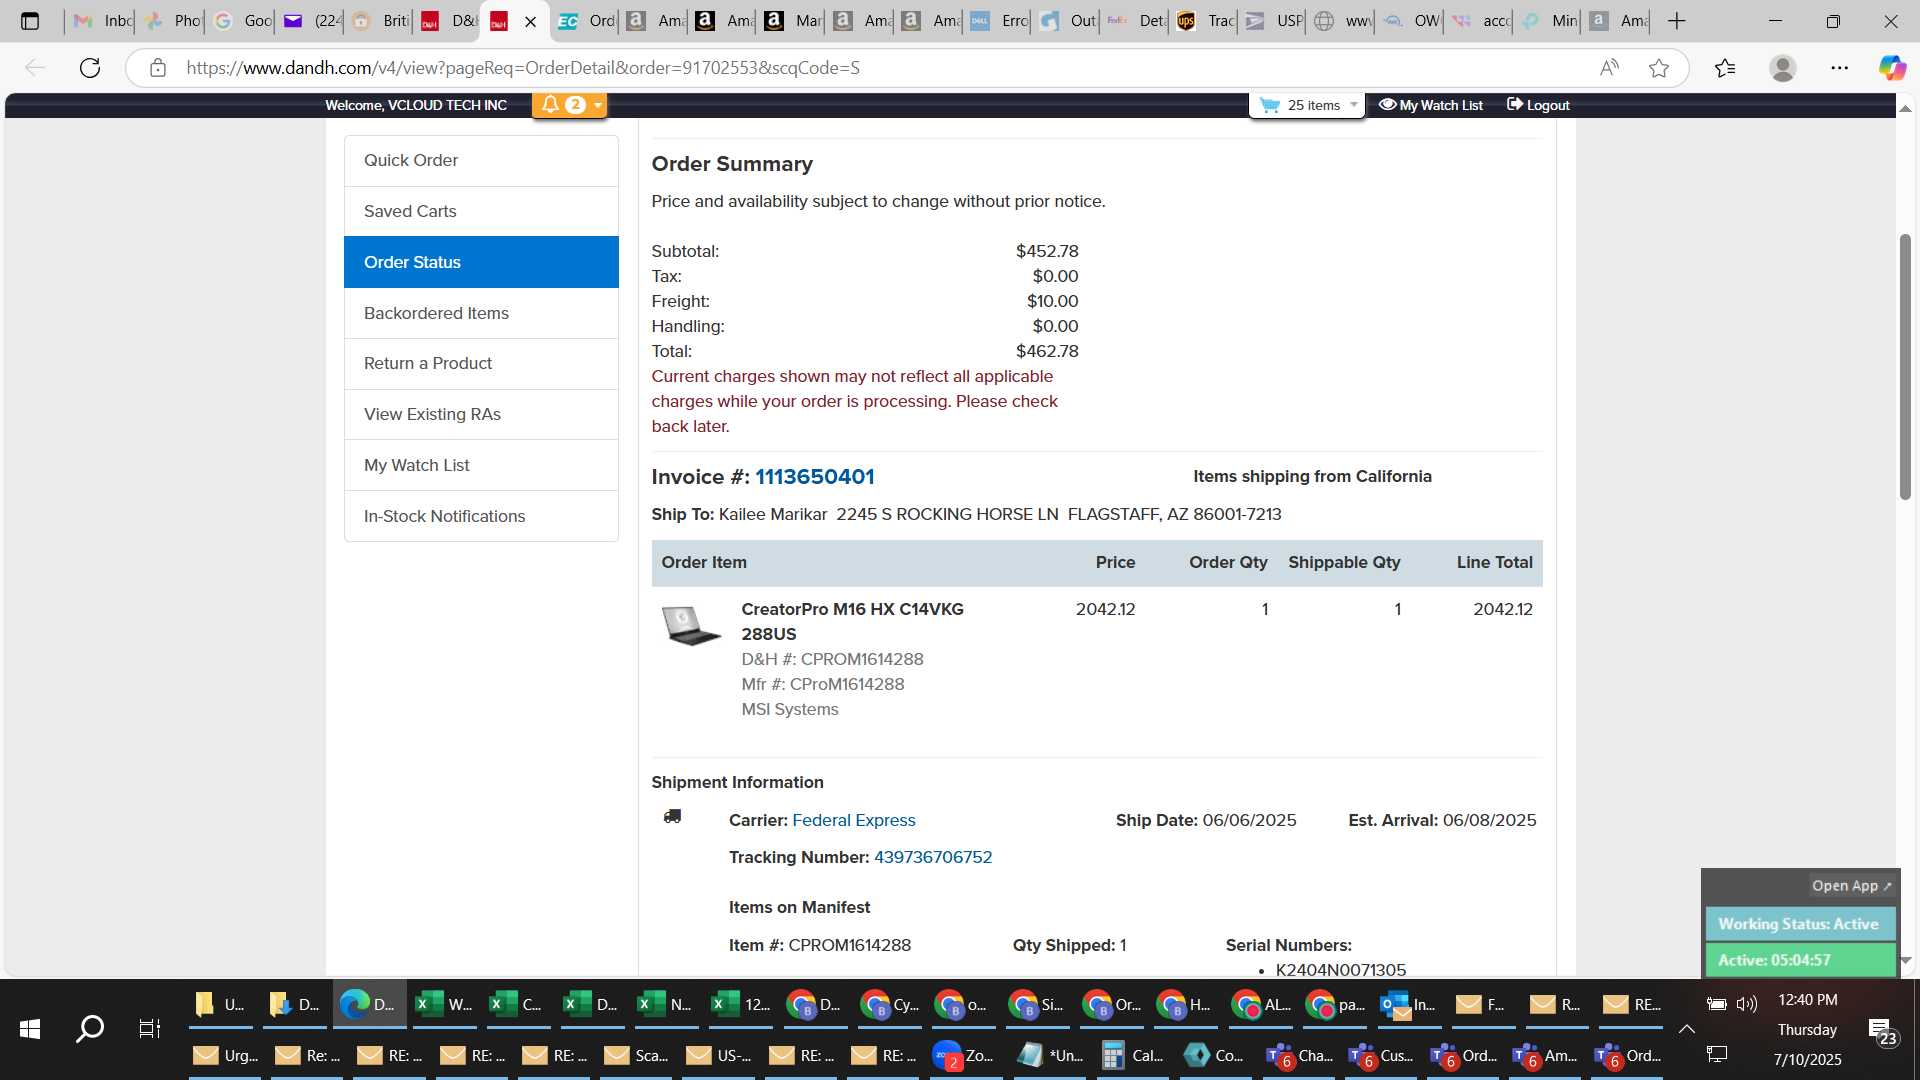Click the scrollbar down arrow
This screenshot has width=1920, height=1080.
coord(1906,960)
